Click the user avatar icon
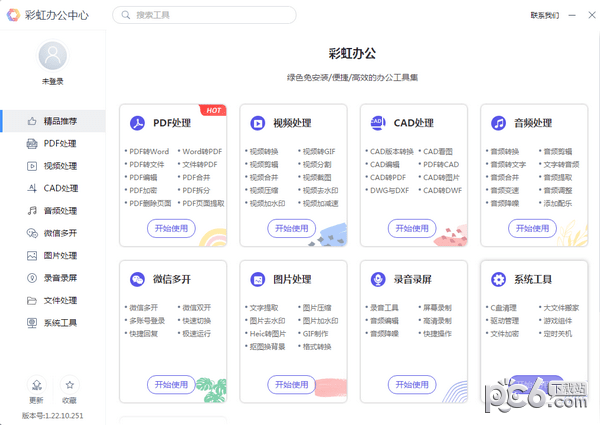 pyautogui.click(x=52, y=56)
